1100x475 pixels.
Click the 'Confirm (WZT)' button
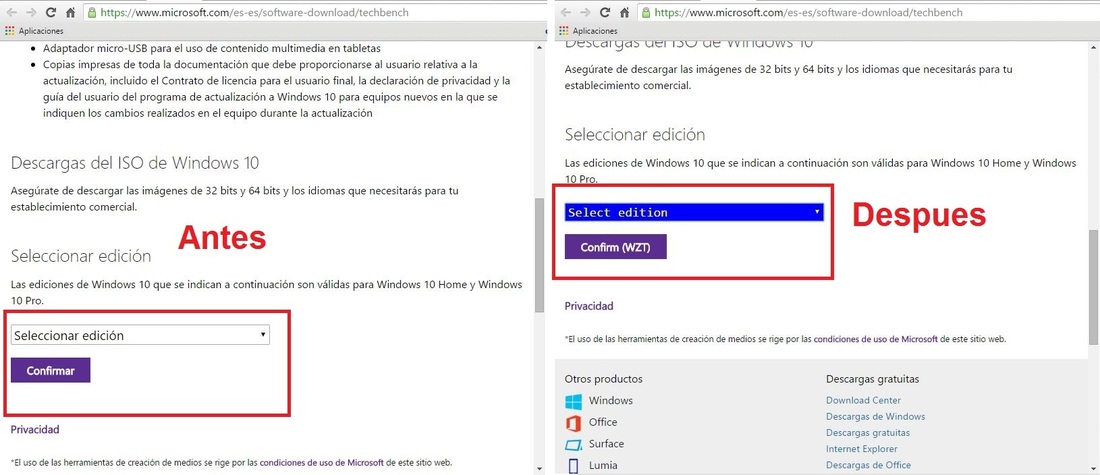pyautogui.click(x=615, y=247)
